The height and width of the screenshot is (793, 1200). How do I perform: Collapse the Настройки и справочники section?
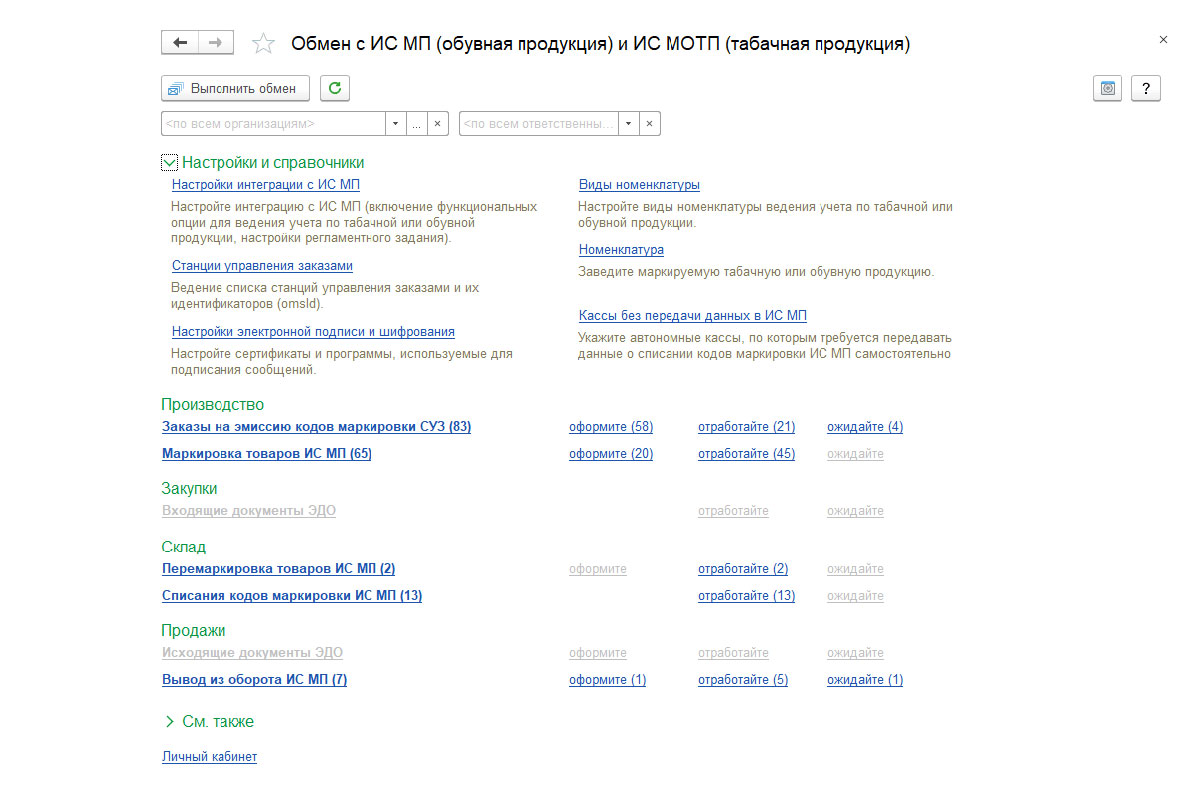(170, 162)
